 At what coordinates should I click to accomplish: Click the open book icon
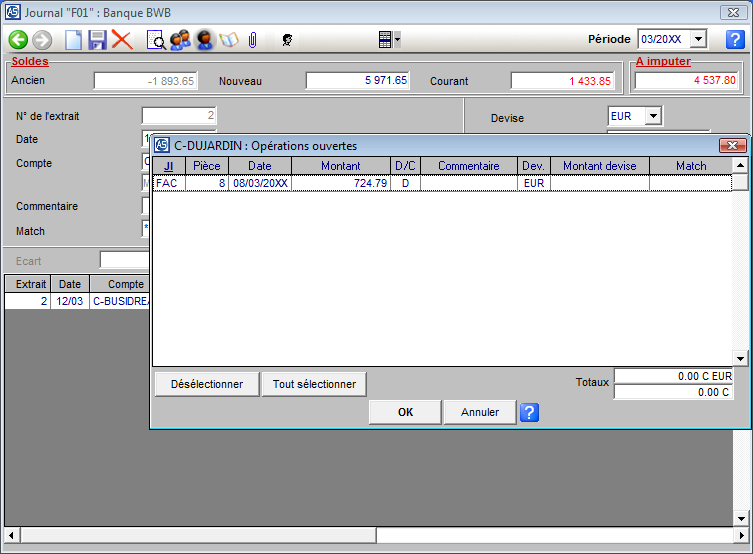coord(229,40)
